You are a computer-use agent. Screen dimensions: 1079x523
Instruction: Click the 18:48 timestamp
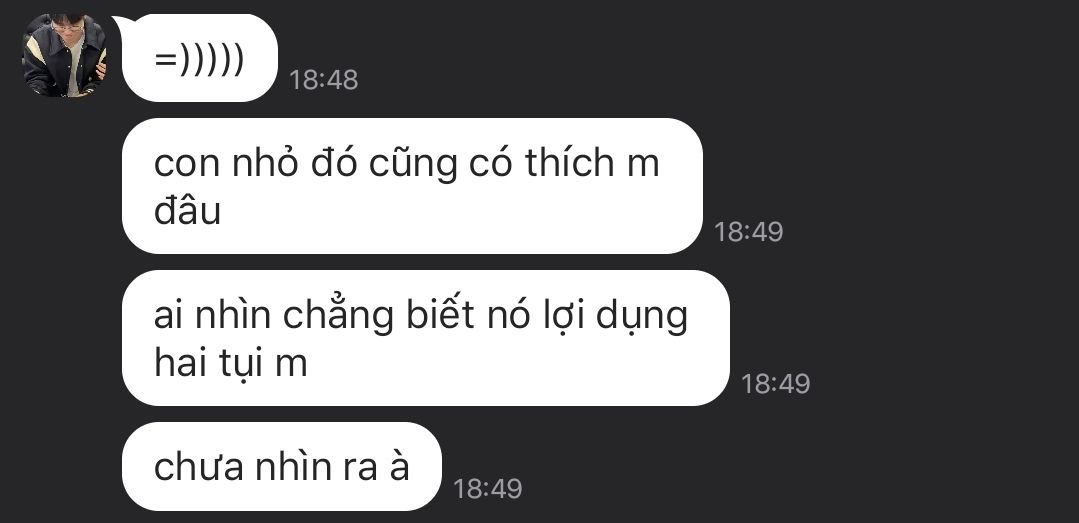[323, 80]
